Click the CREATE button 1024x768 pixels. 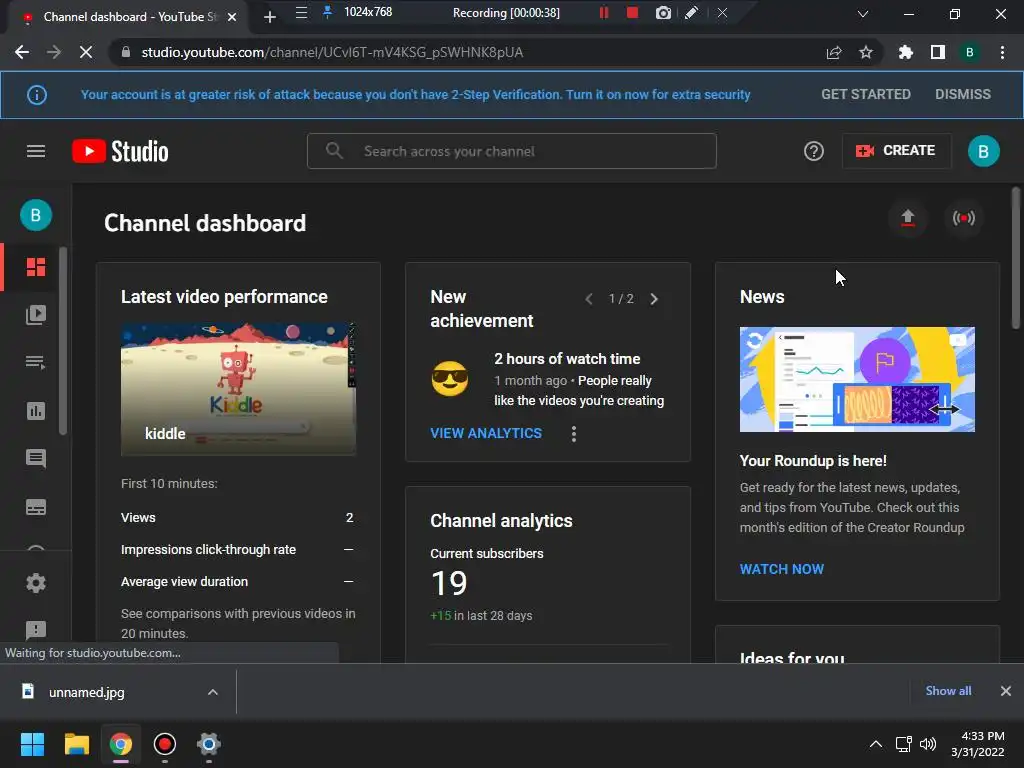896,151
